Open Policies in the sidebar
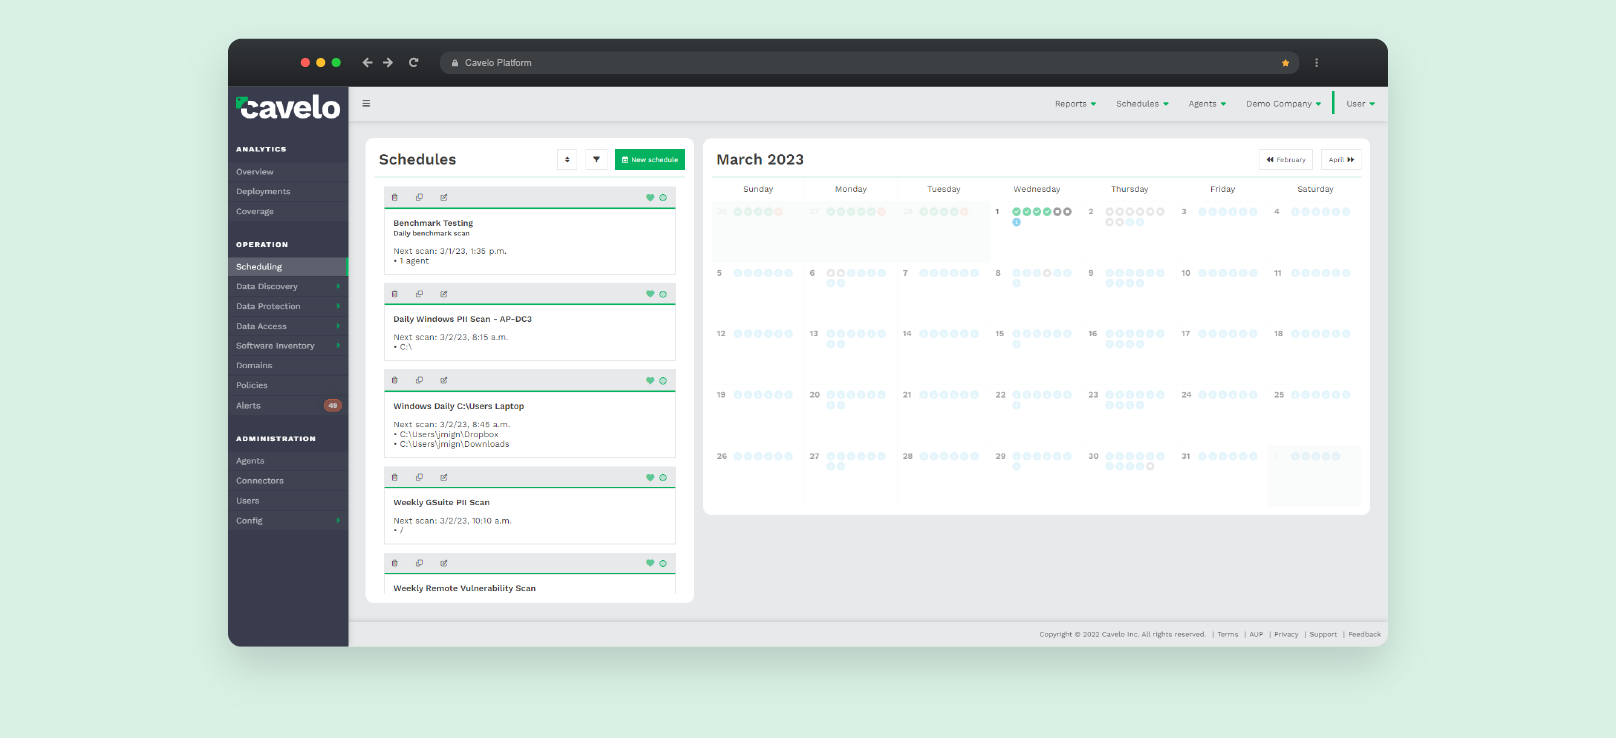The height and width of the screenshot is (738, 1616). tap(288, 386)
